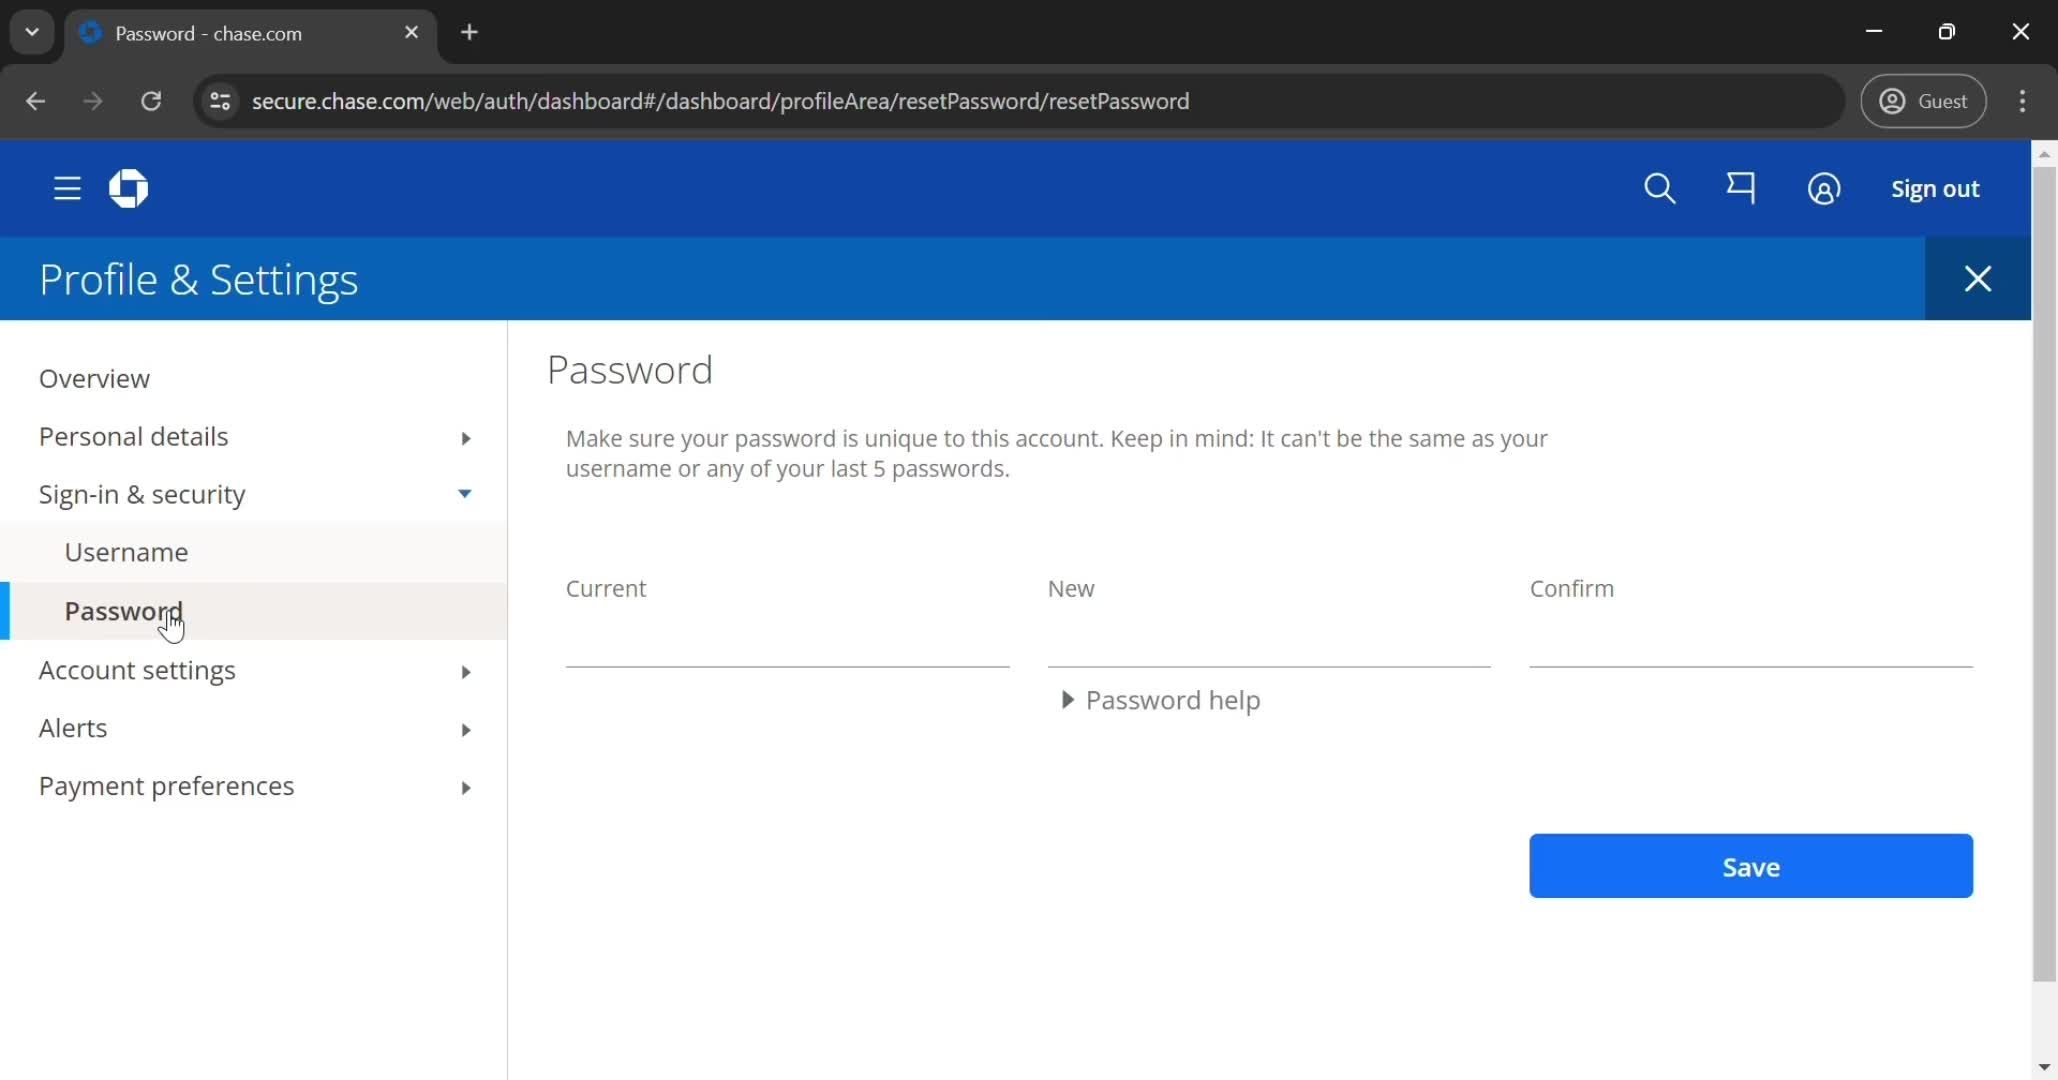Navigate to Overview settings page
The image size is (2058, 1080).
pyautogui.click(x=95, y=379)
